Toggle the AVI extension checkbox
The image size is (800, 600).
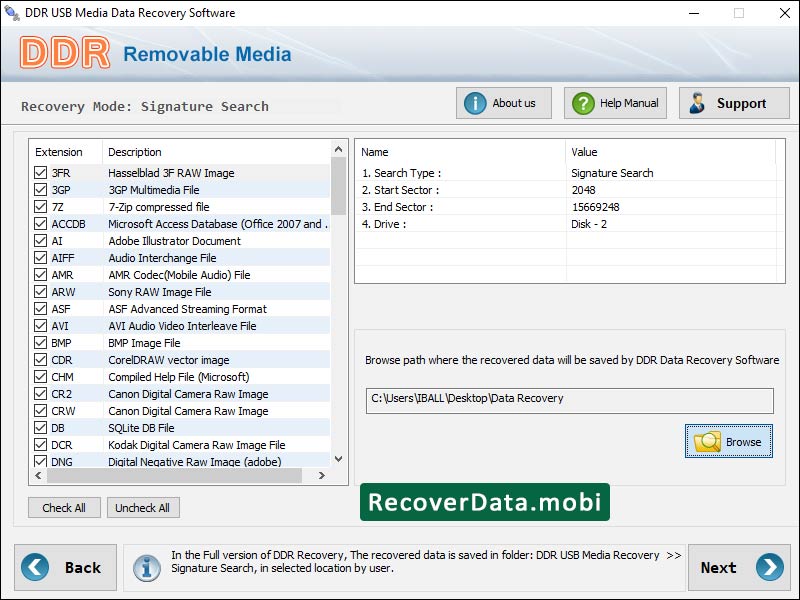point(40,326)
